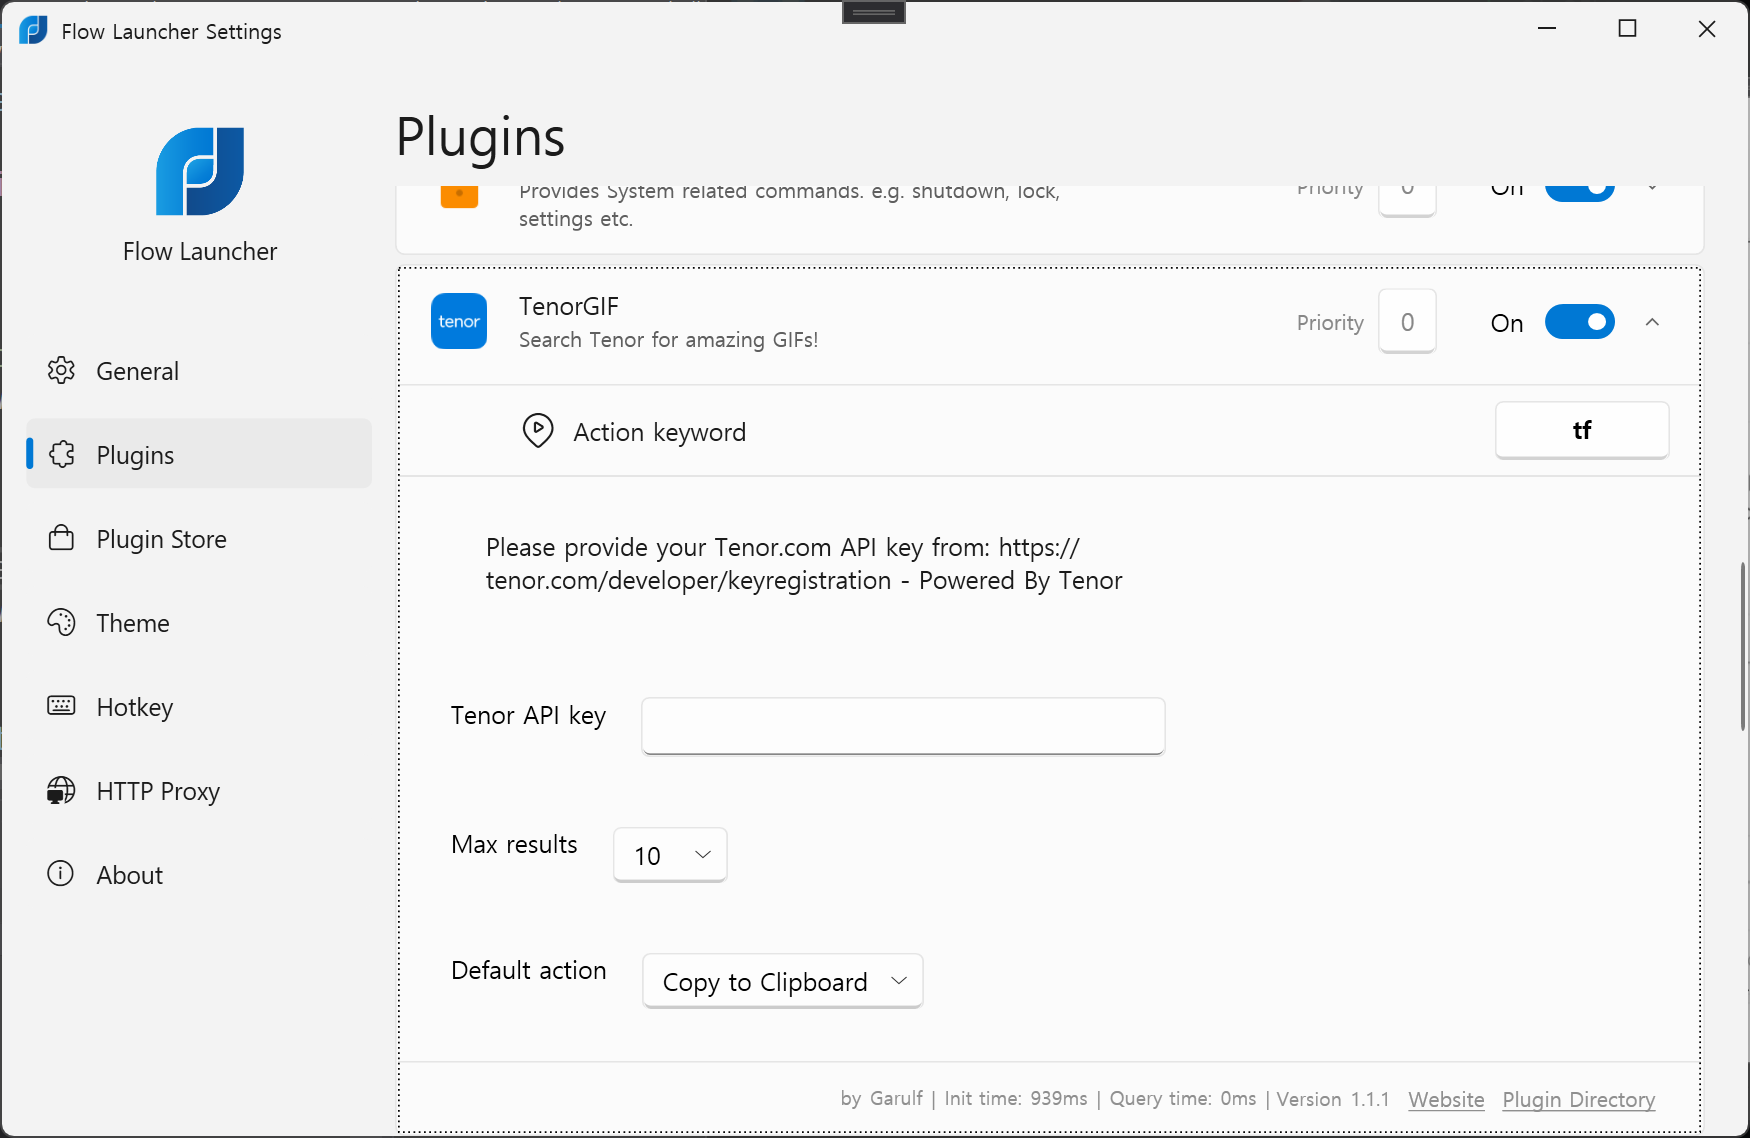
Task: Click the HTTP Proxy globe icon
Action: 61,790
